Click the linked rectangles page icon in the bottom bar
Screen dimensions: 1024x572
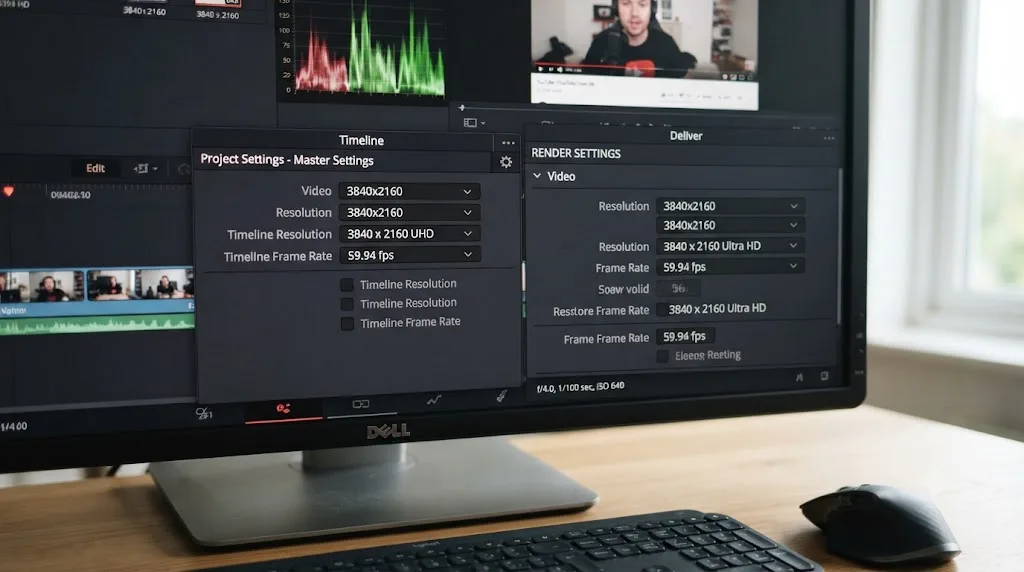(x=360, y=405)
